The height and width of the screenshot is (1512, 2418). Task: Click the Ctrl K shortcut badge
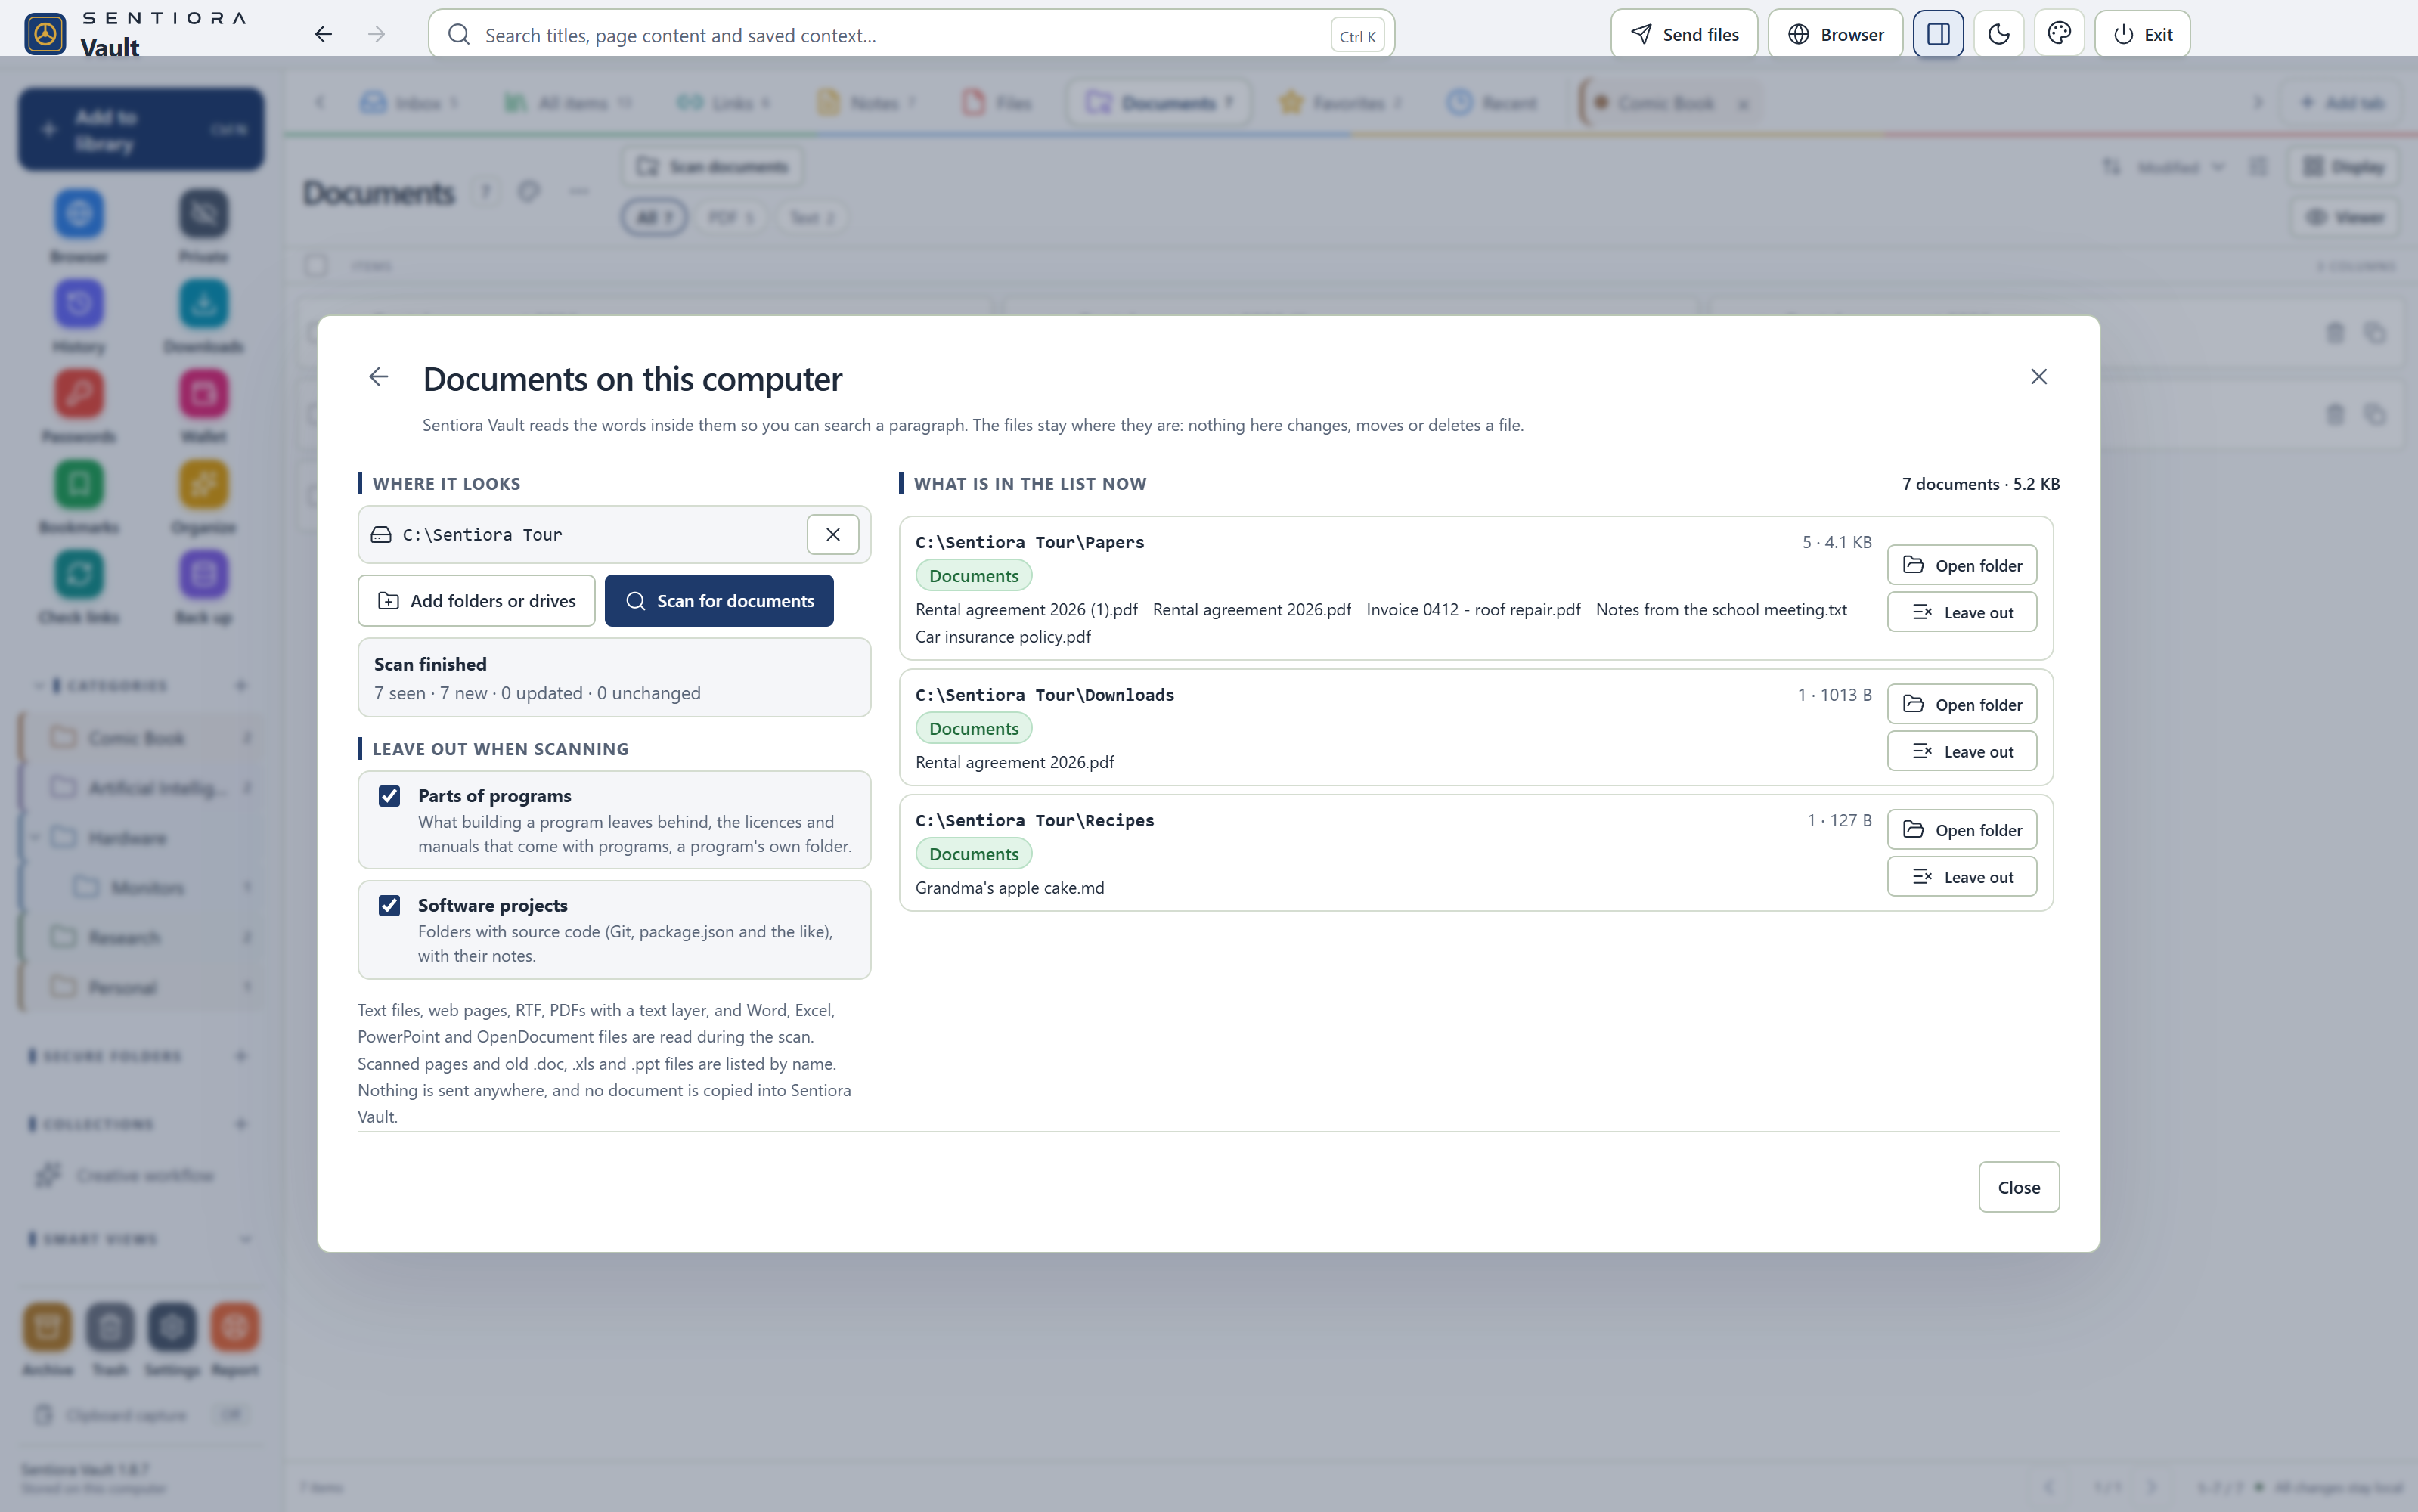[1357, 36]
